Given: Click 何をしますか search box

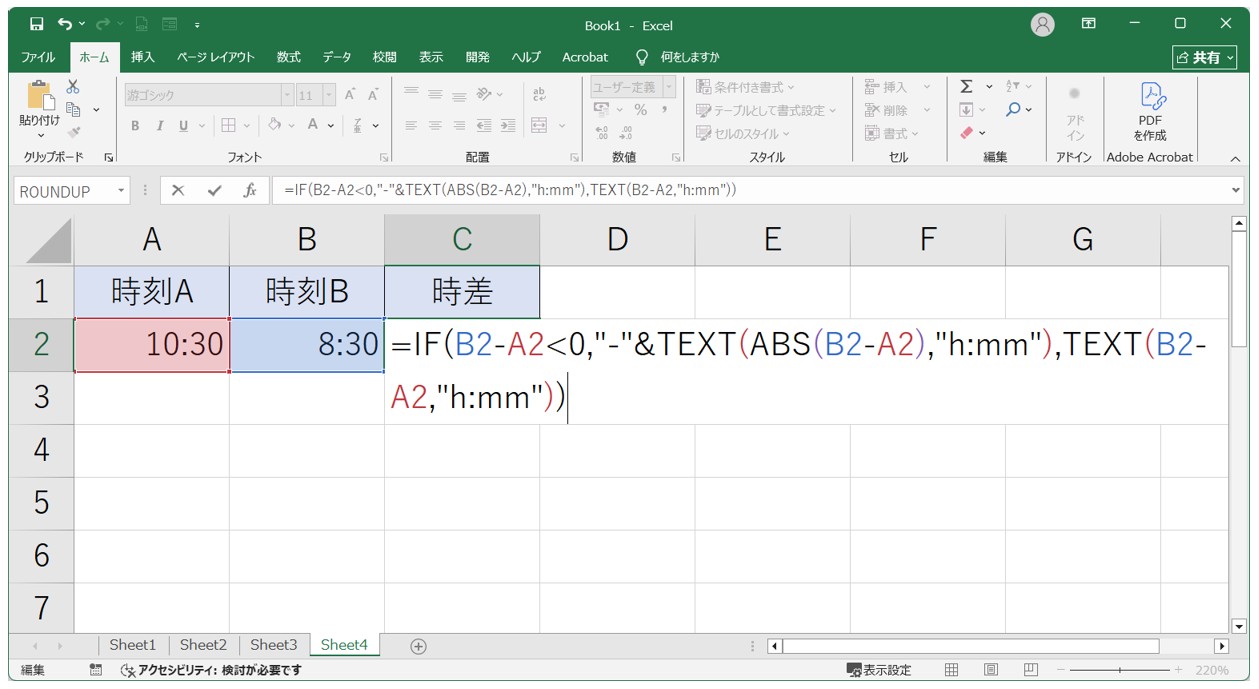Looking at the screenshot, I should 690,57.
